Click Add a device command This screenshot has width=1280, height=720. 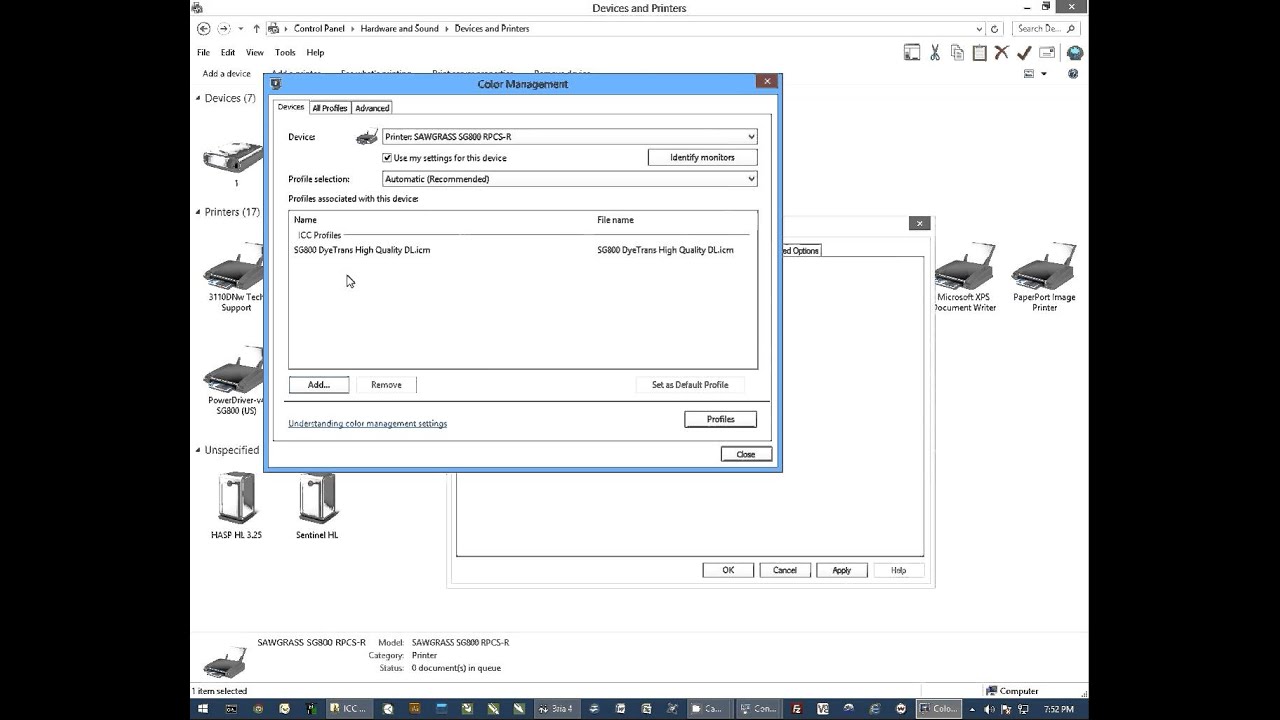click(x=227, y=74)
